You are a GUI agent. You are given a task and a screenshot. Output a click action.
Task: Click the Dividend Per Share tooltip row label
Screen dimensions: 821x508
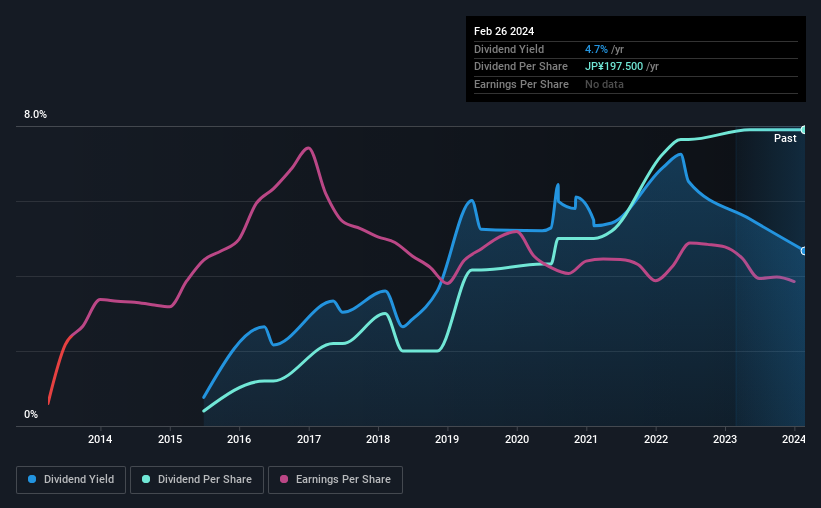point(520,67)
